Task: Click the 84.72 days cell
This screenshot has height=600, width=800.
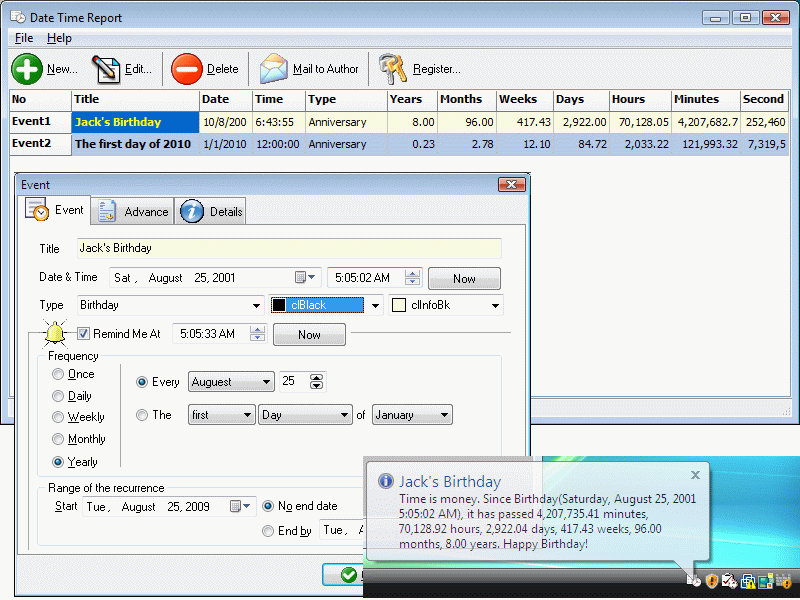Action: [x=581, y=144]
